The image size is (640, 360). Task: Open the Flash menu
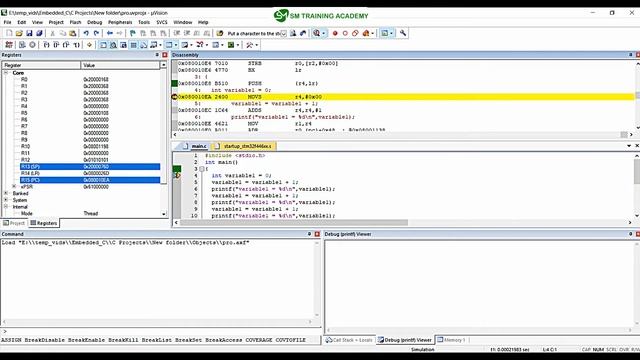pos(75,22)
